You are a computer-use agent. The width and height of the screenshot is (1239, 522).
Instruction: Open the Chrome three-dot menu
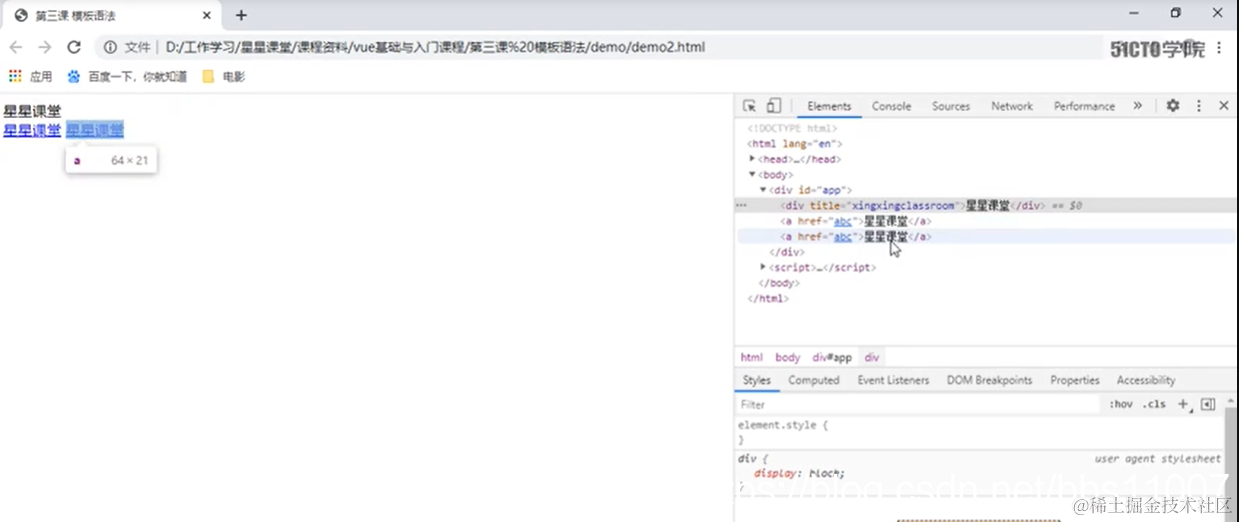[1219, 47]
